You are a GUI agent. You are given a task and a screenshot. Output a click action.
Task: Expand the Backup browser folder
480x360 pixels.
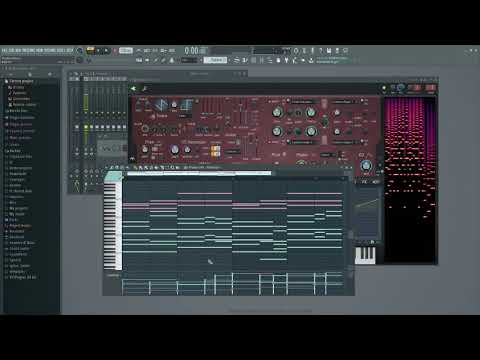pyautogui.click(x=14, y=151)
